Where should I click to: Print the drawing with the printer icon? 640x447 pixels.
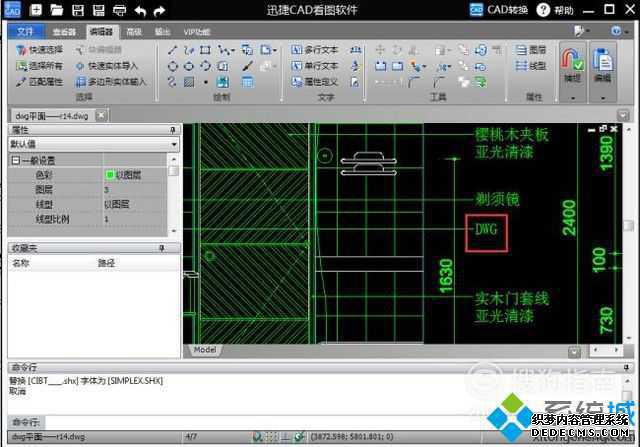[119, 10]
